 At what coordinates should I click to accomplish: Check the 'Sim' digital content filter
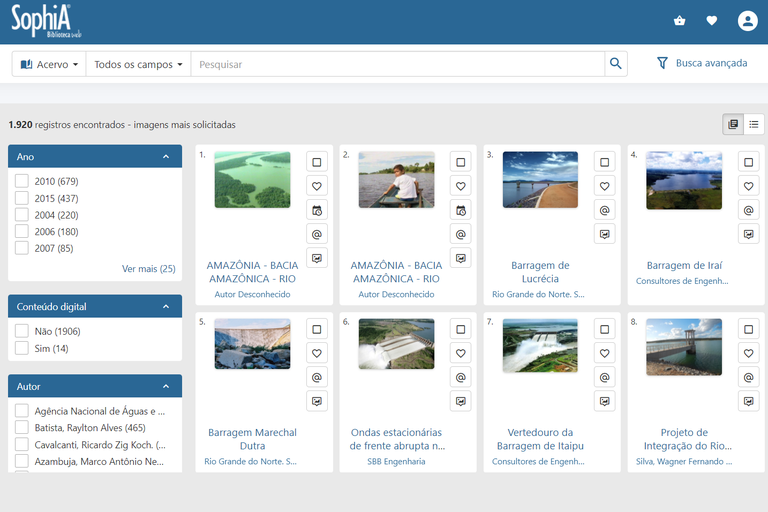point(22,348)
